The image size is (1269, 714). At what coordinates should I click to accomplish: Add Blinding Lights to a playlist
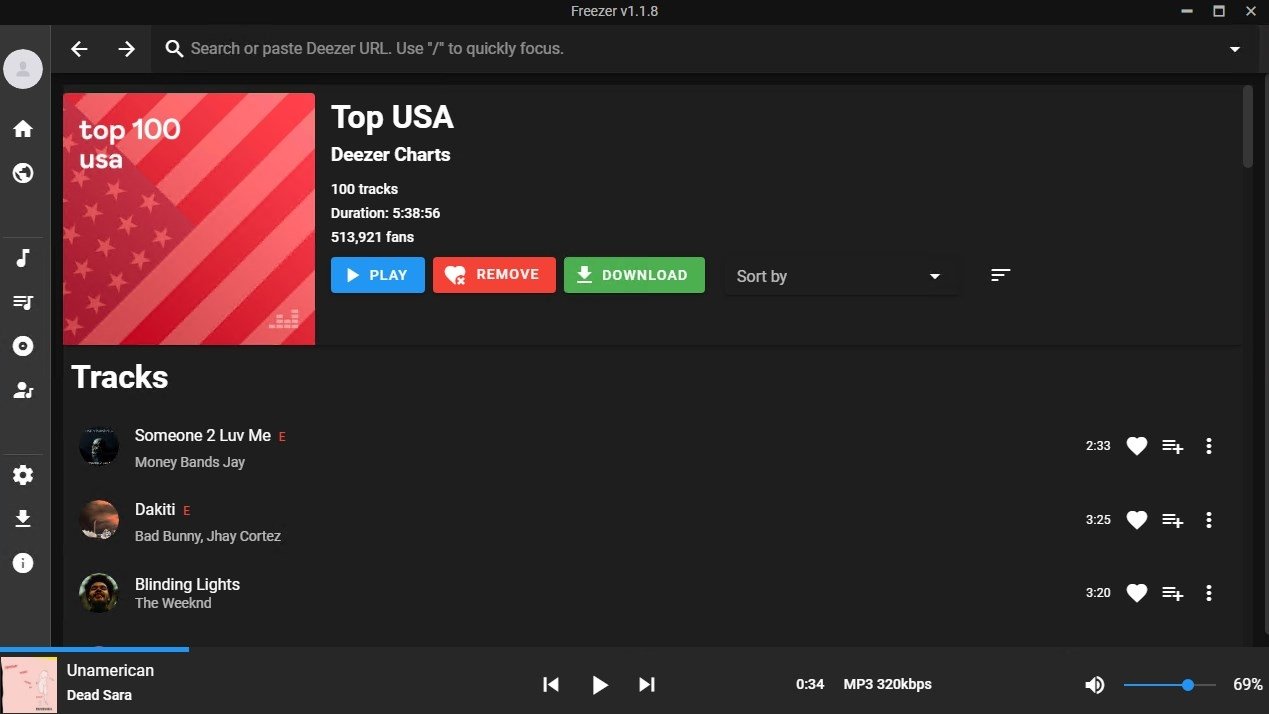(1173, 593)
